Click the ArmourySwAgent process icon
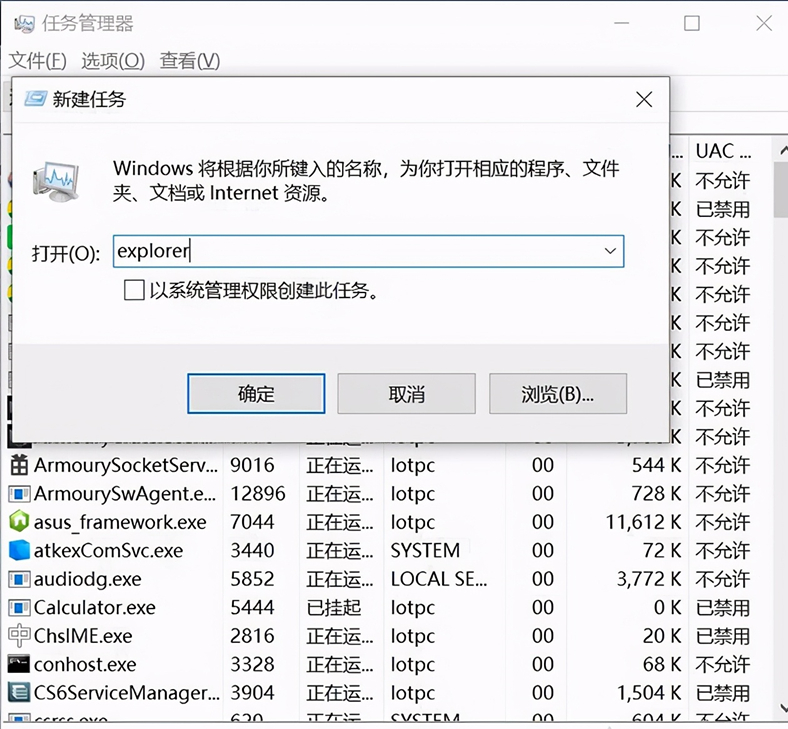This screenshot has height=729, width=788. pyautogui.click(x=19, y=493)
